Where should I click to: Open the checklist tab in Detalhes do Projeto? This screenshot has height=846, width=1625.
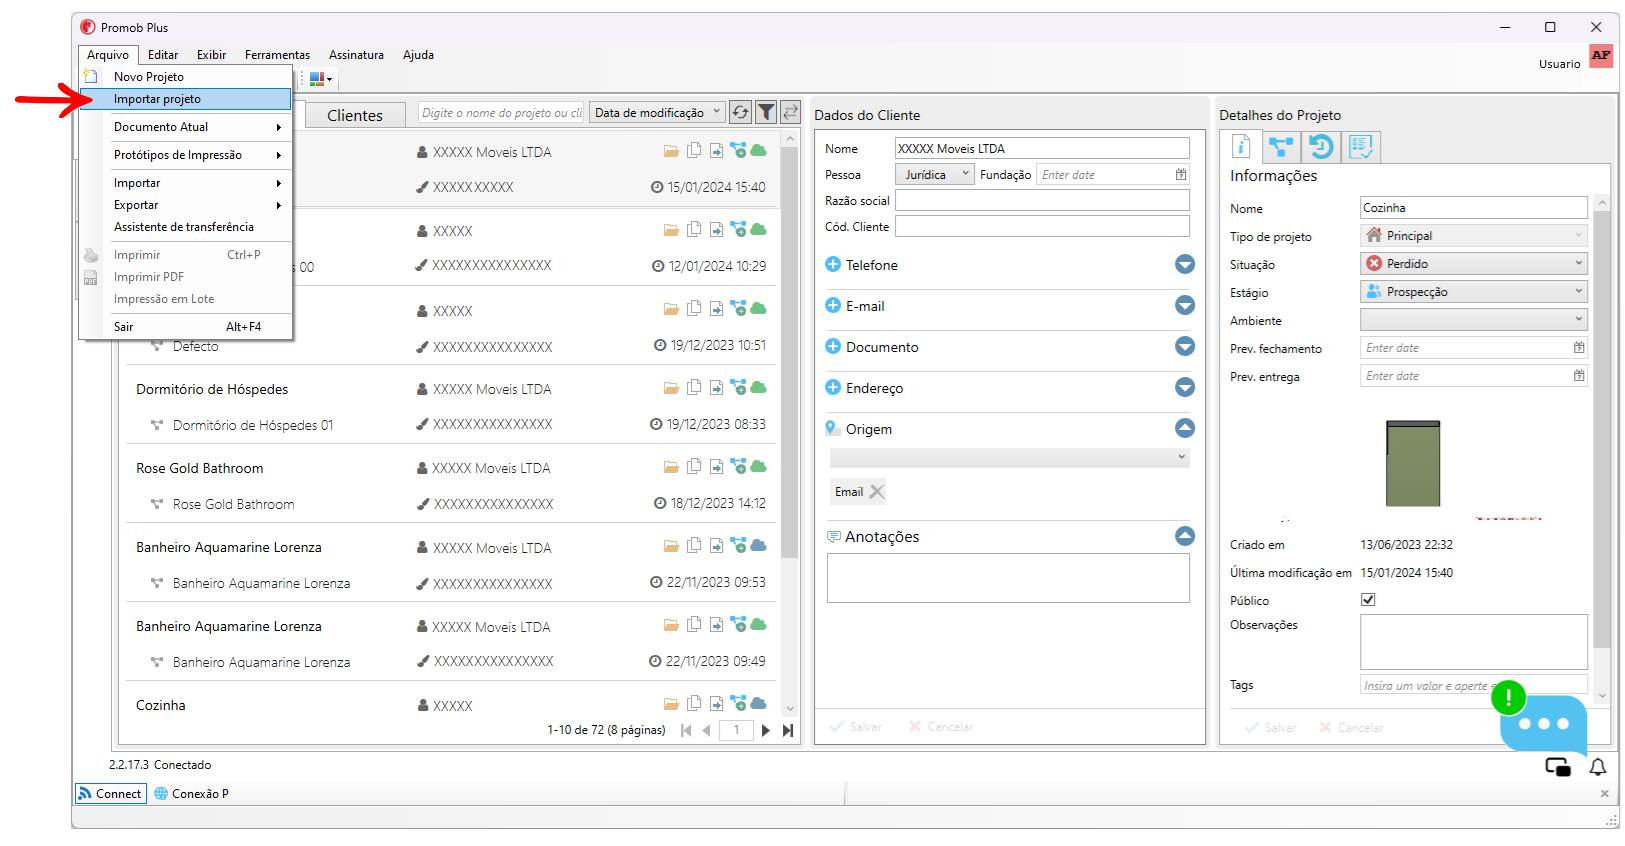tap(1360, 147)
